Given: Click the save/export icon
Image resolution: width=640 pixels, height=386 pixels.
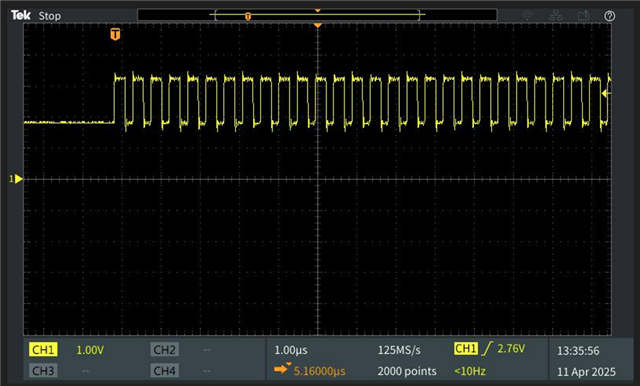Looking at the screenshot, I should point(584,16).
